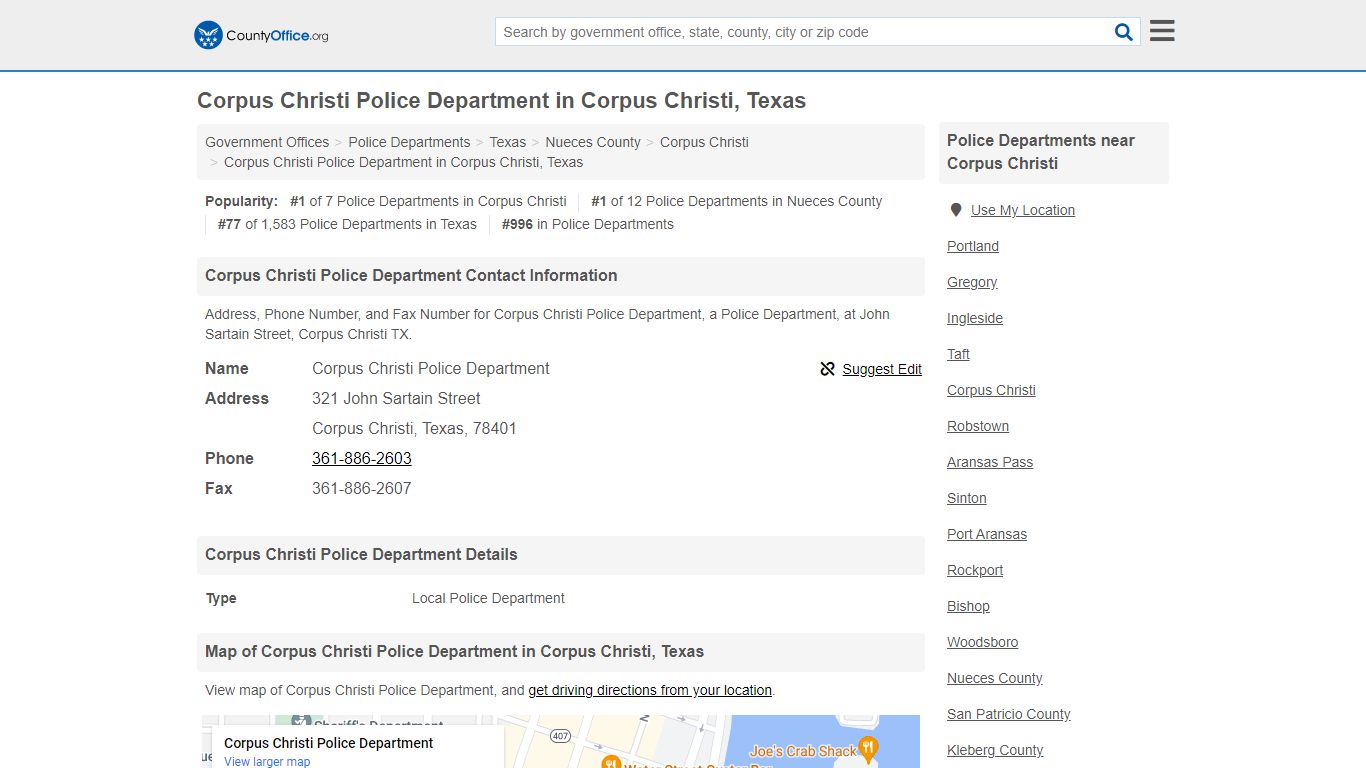The width and height of the screenshot is (1366, 768).
Task: Click Corpus Christi, Texas, 78401 text
Action: tap(414, 428)
